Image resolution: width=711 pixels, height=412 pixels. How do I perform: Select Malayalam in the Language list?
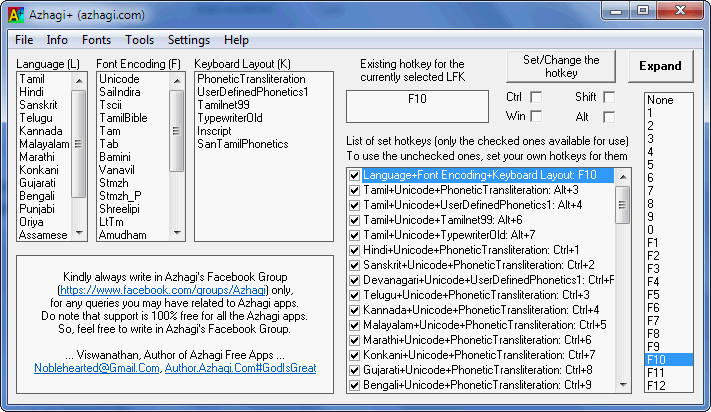pos(44,144)
